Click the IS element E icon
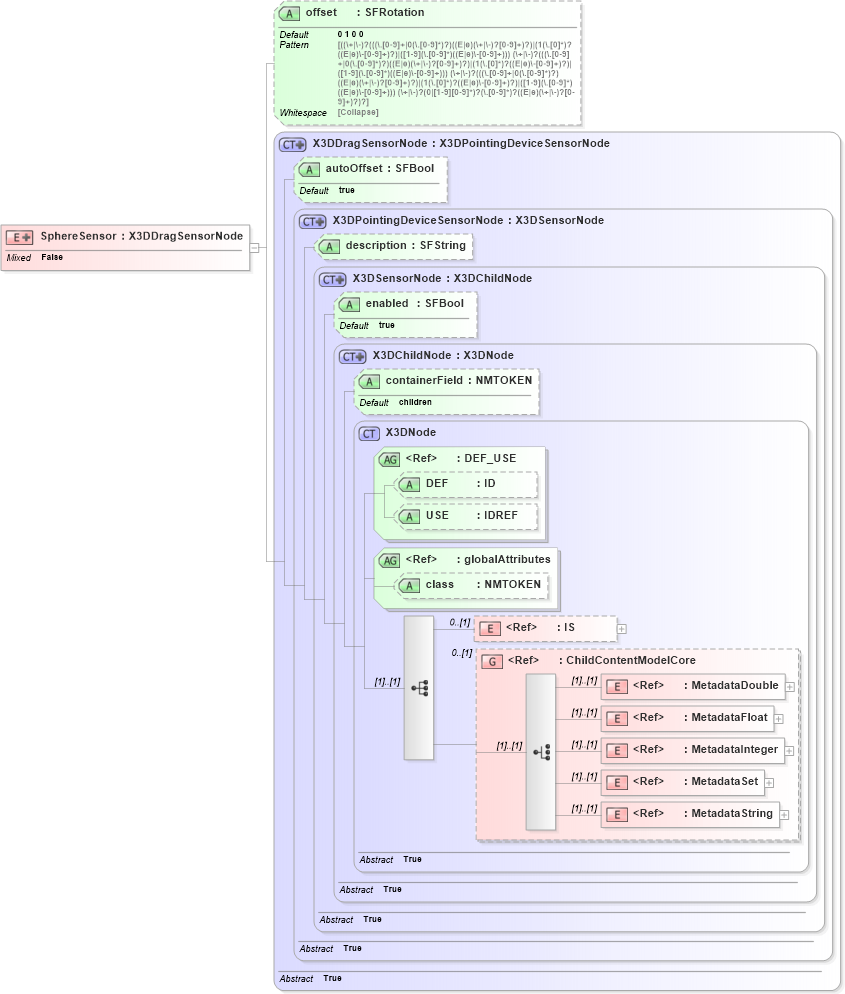Viewport: 845px width, 994px height. click(x=490, y=629)
